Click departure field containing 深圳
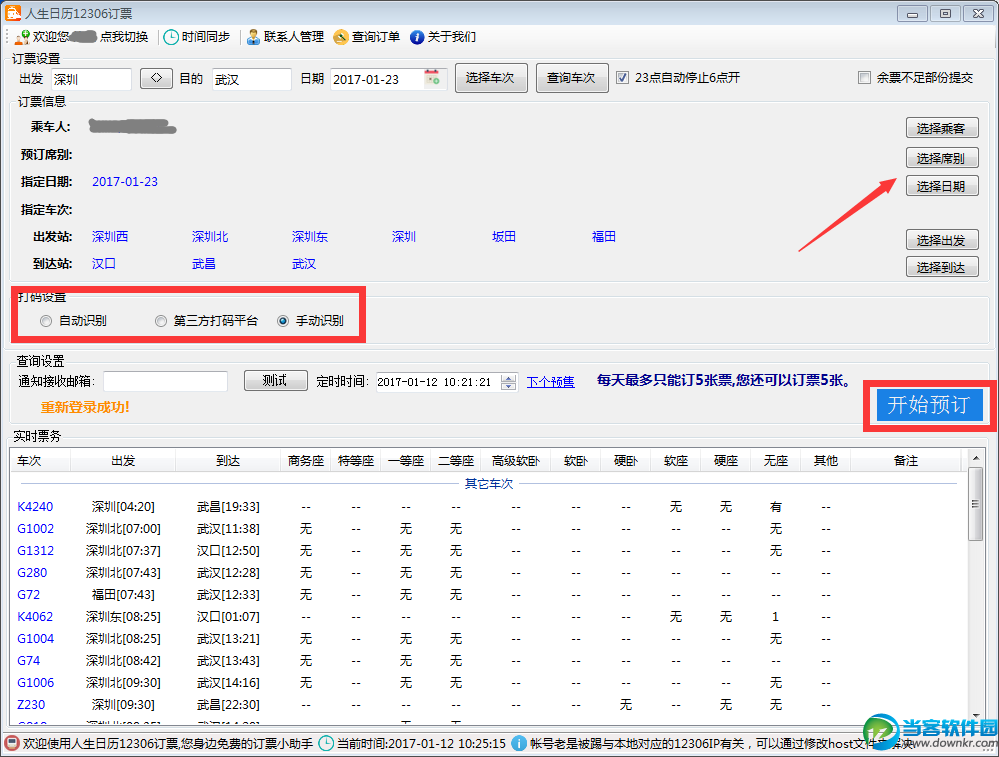Screen dimensions: 999x757 point(91,79)
